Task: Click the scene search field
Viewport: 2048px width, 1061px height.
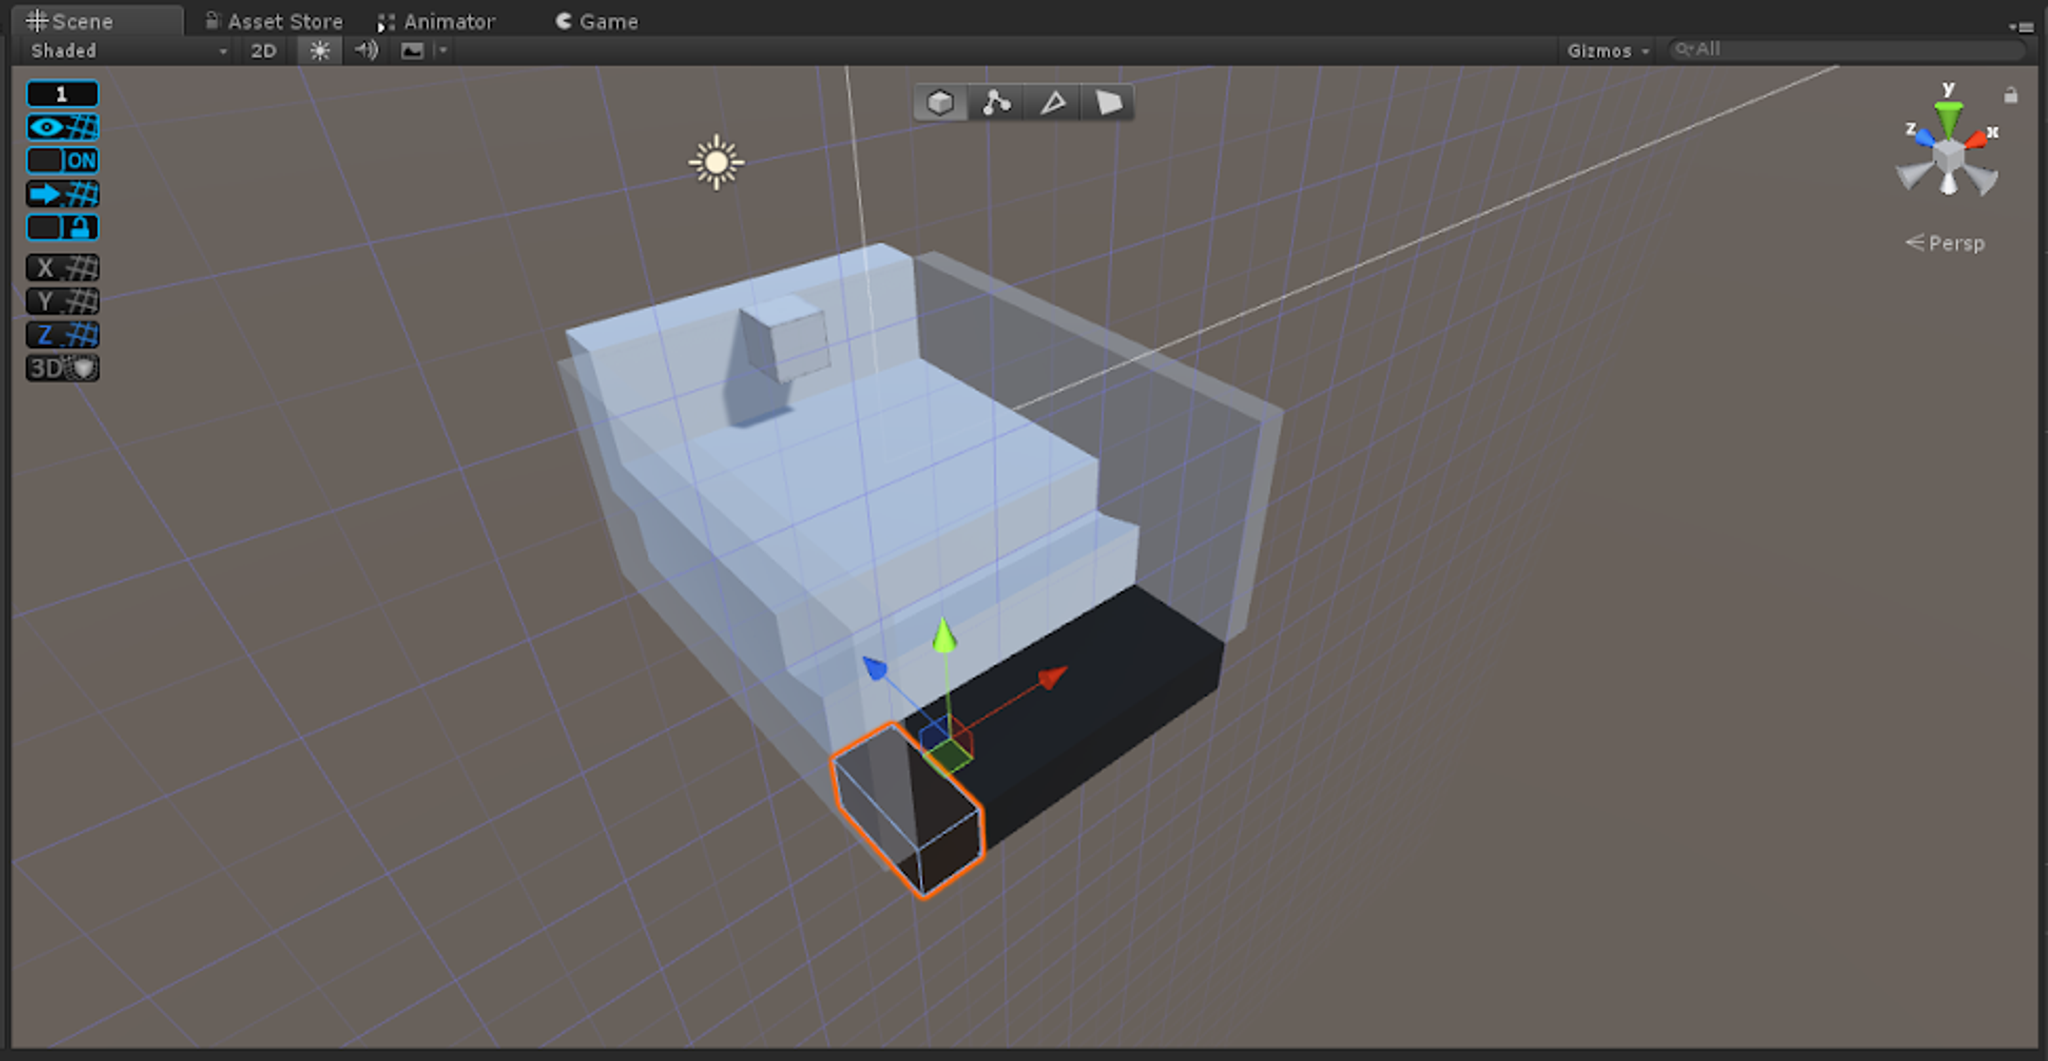Action: pyautogui.click(x=1848, y=49)
